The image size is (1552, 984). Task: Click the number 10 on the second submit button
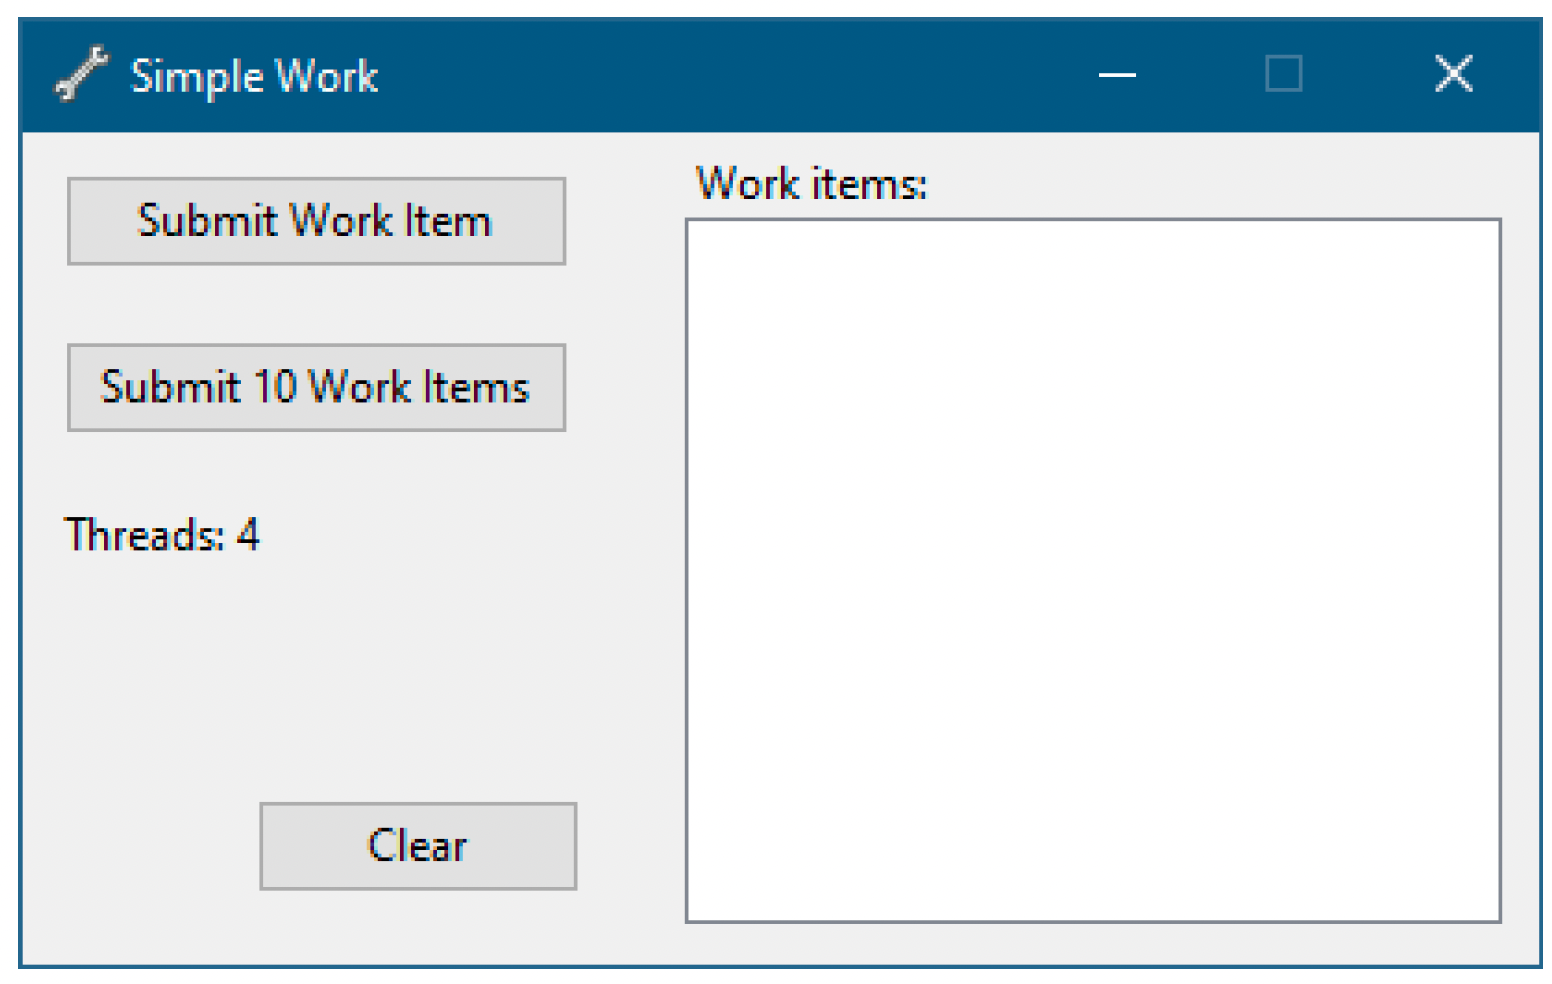point(275,387)
